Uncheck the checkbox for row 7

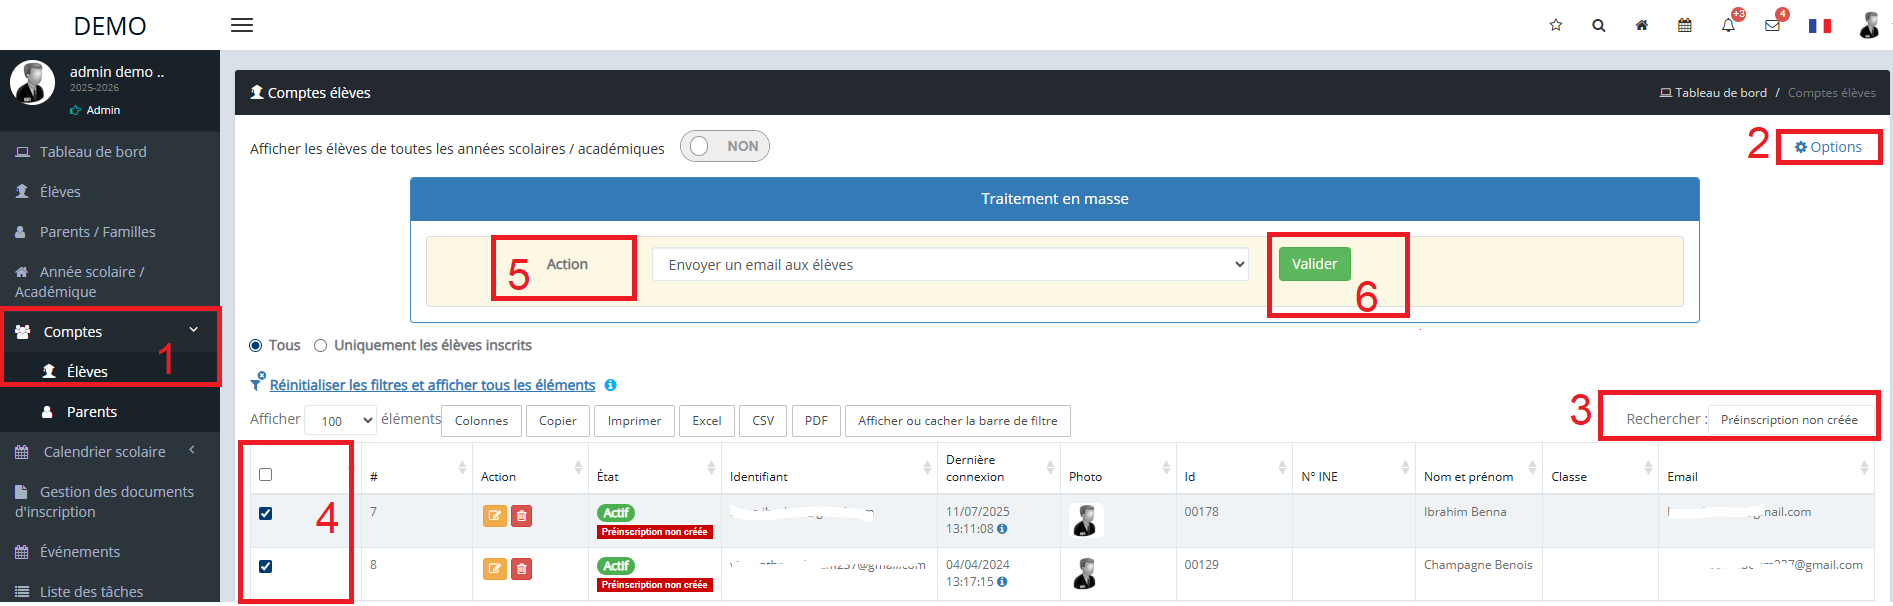point(266,513)
